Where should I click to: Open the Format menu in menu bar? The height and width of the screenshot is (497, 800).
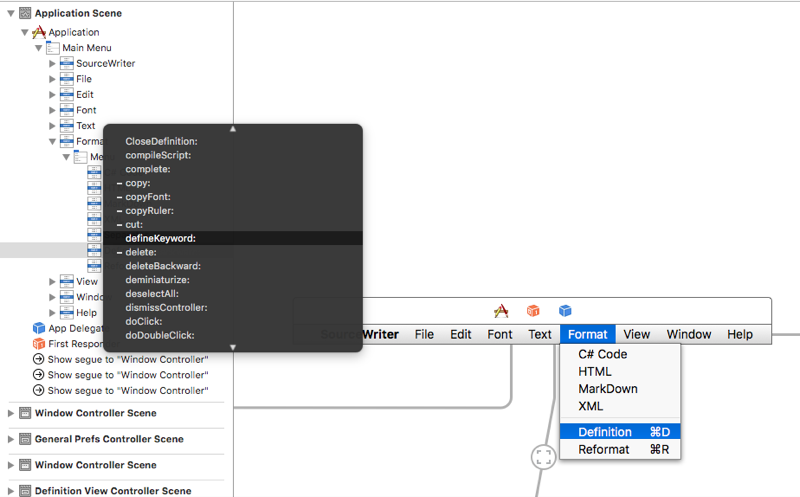586,334
